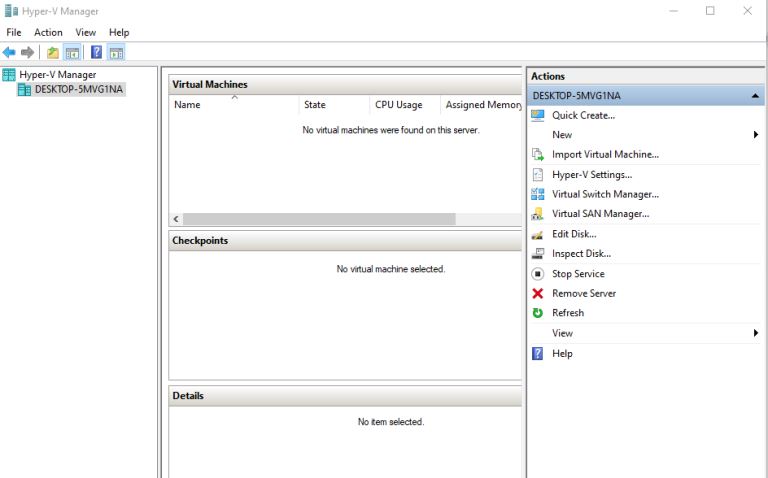
Task: Click the Actions pane title
Action: tap(548, 76)
